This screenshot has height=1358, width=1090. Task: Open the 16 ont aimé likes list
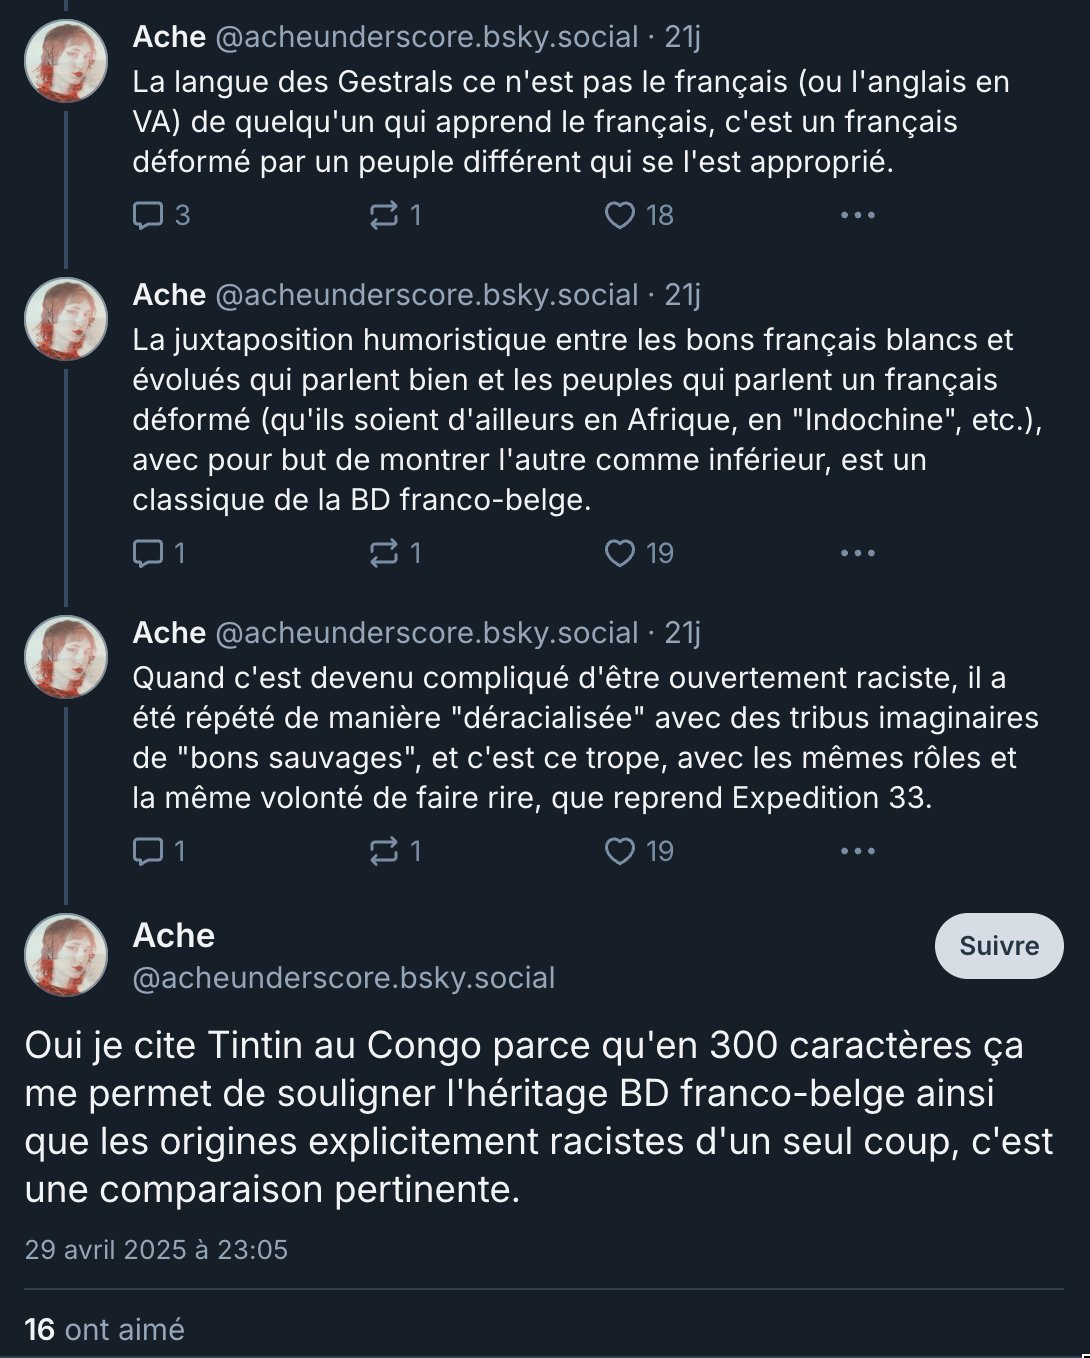click(x=105, y=1329)
